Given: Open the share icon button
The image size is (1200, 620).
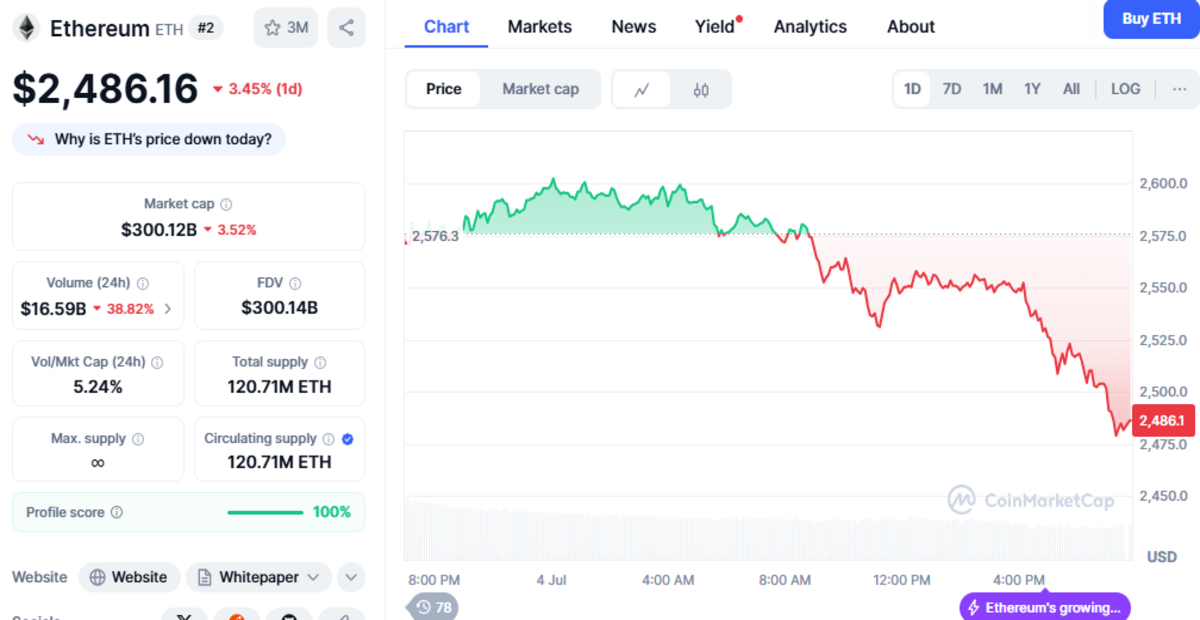Looking at the screenshot, I should coord(346,28).
